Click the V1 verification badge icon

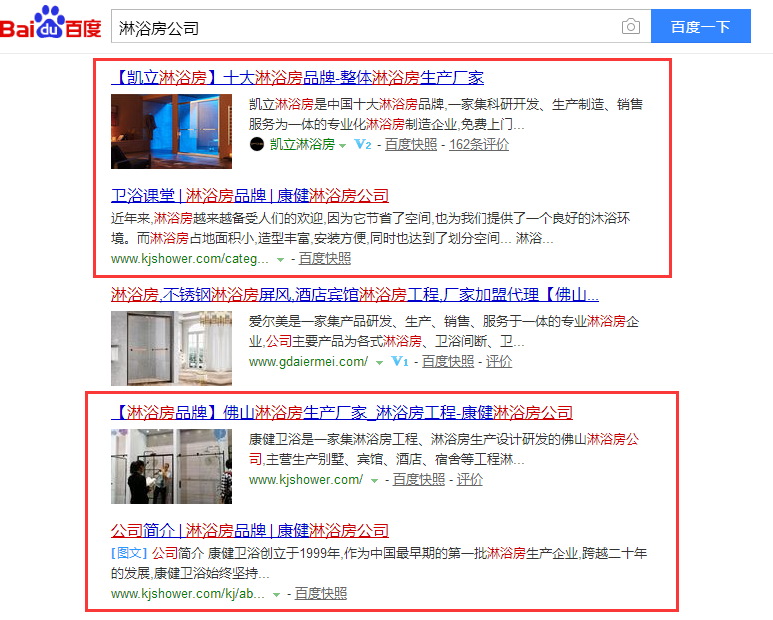tap(400, 361)
